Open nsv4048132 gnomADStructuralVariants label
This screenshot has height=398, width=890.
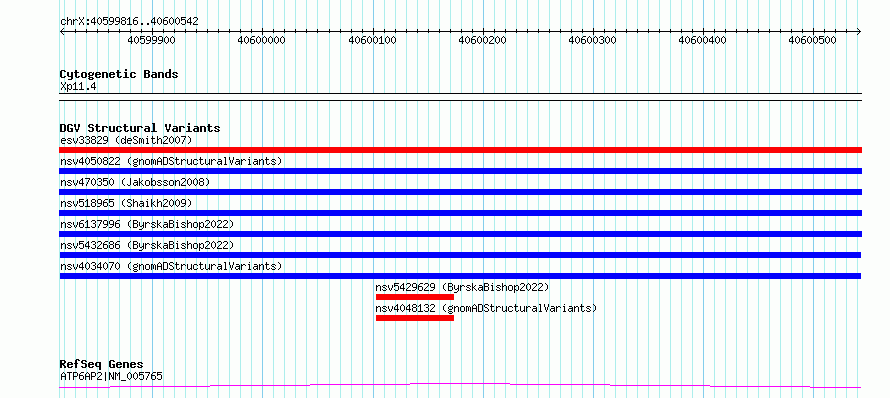coord(486,308)
